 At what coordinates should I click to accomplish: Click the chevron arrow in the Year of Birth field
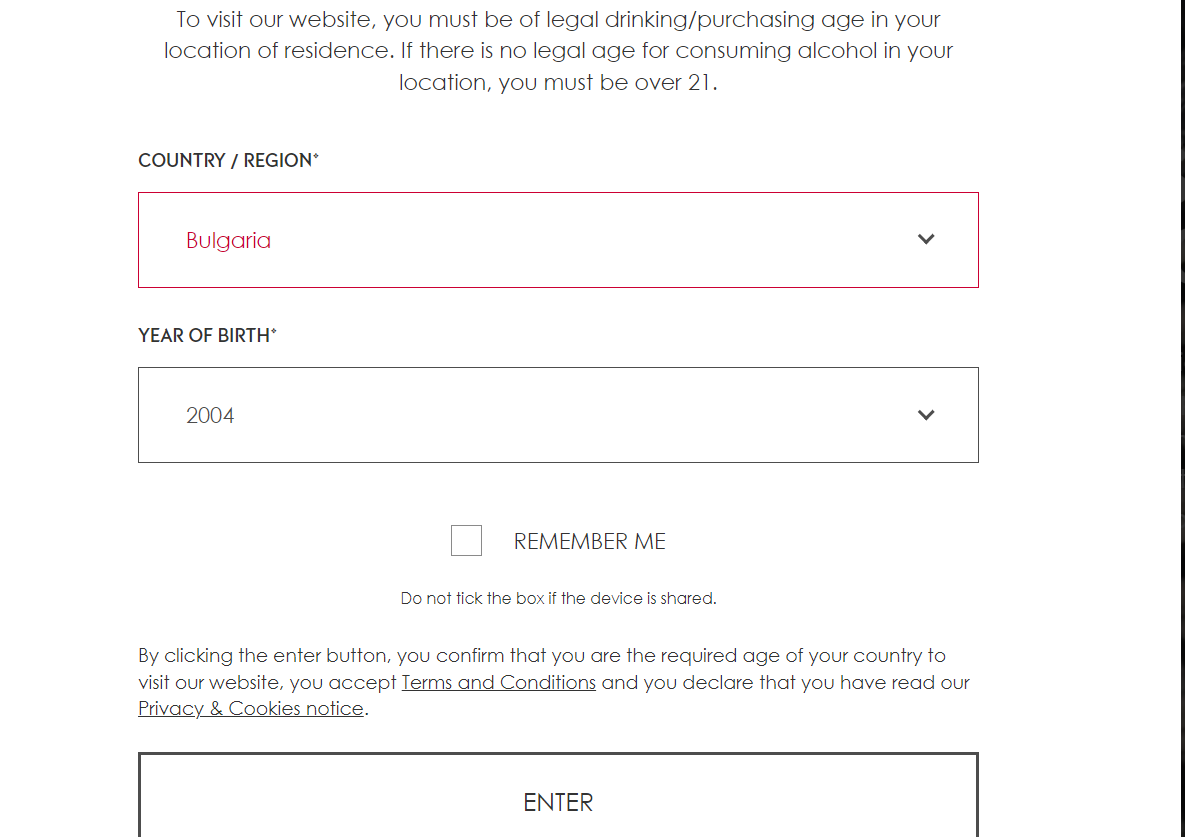coord(926,415)
